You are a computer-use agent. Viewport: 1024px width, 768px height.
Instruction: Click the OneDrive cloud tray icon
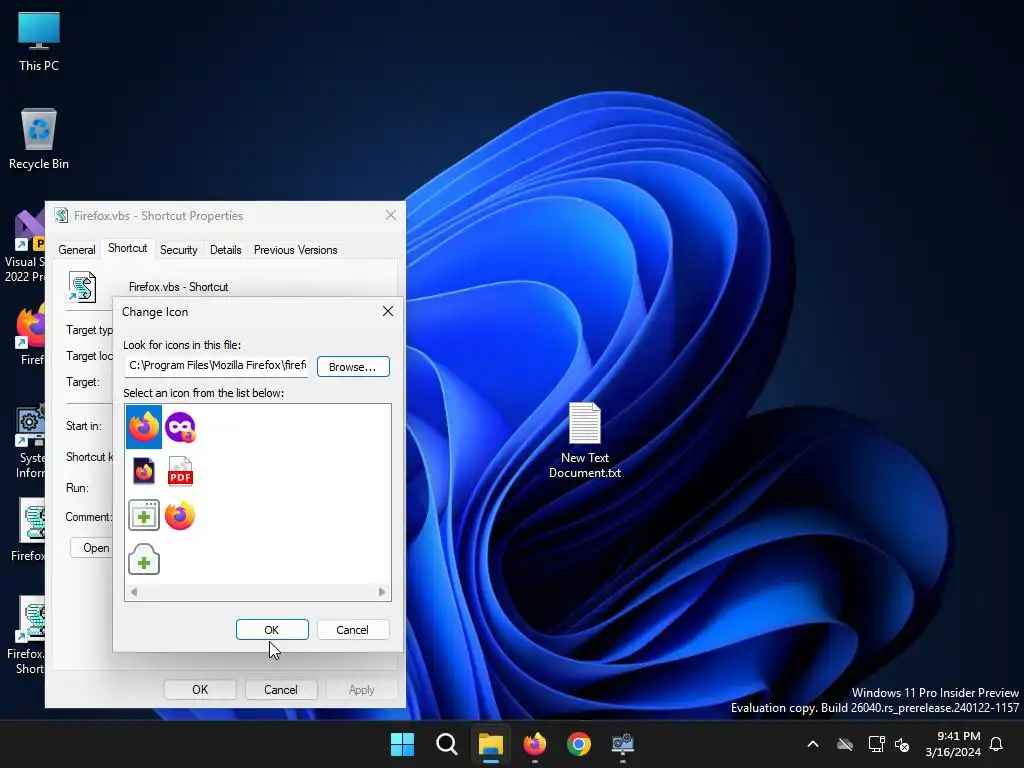845,744
